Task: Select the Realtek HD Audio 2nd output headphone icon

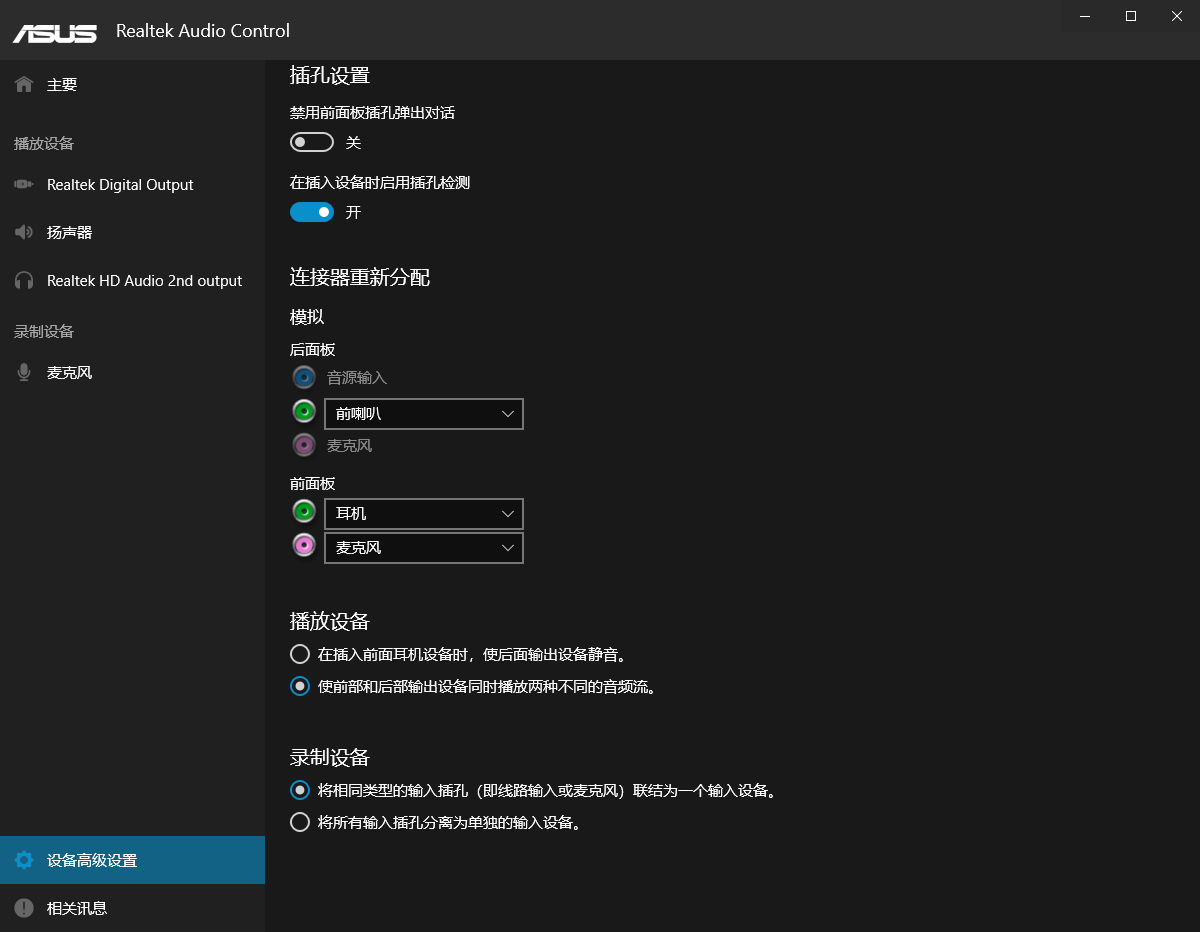Action: click(x=22, y=280)
